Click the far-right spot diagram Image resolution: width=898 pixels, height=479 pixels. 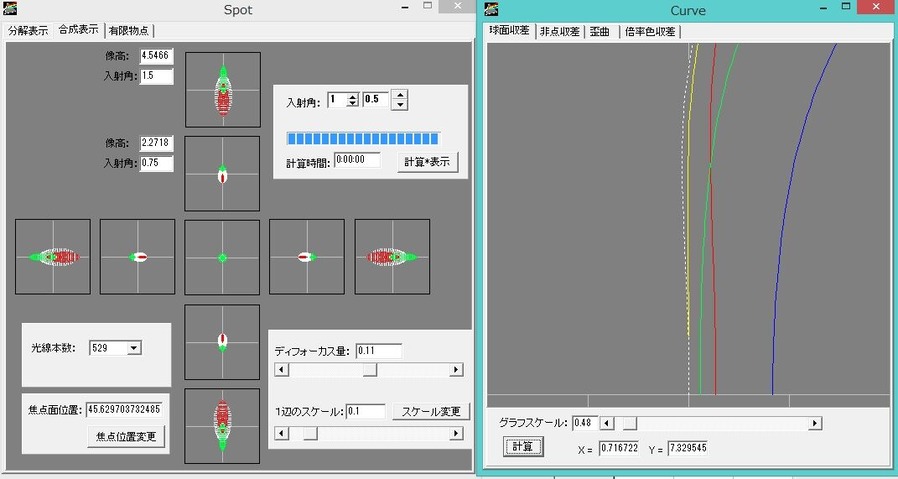[x=392, y=257]
